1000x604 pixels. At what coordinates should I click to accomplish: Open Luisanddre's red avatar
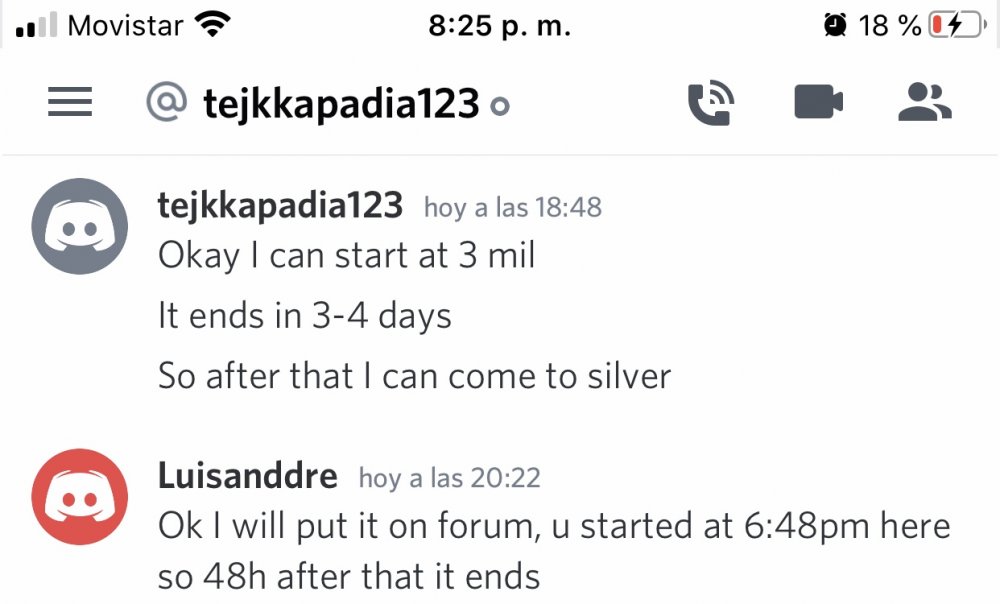click(80, 496)
